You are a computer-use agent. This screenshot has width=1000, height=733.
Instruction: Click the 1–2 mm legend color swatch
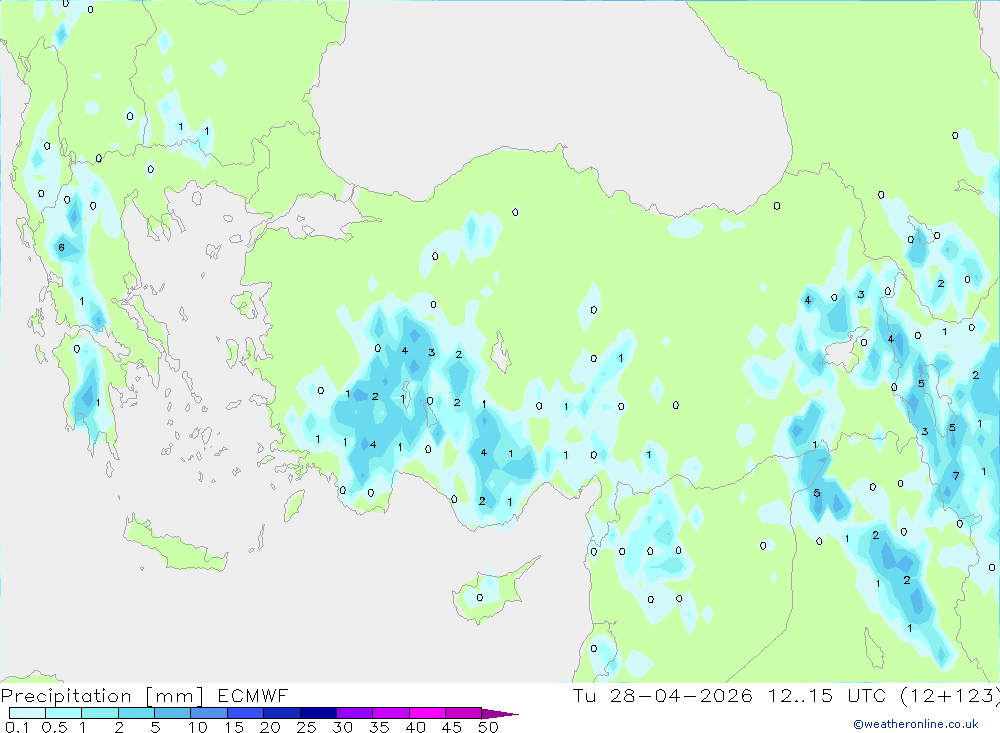[x=99, y=713]
